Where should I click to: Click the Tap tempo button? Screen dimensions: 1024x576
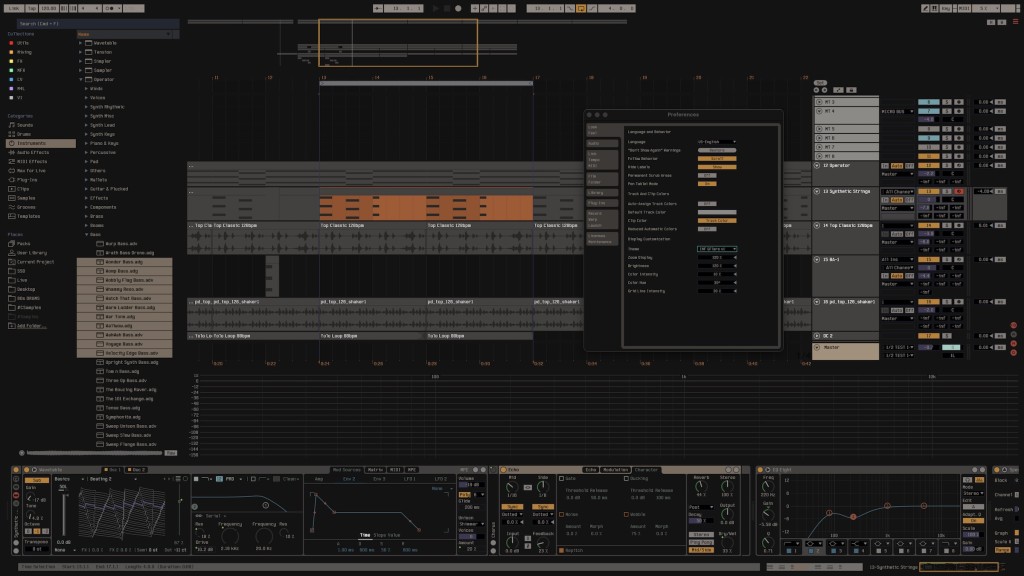[x=33, y=8]
